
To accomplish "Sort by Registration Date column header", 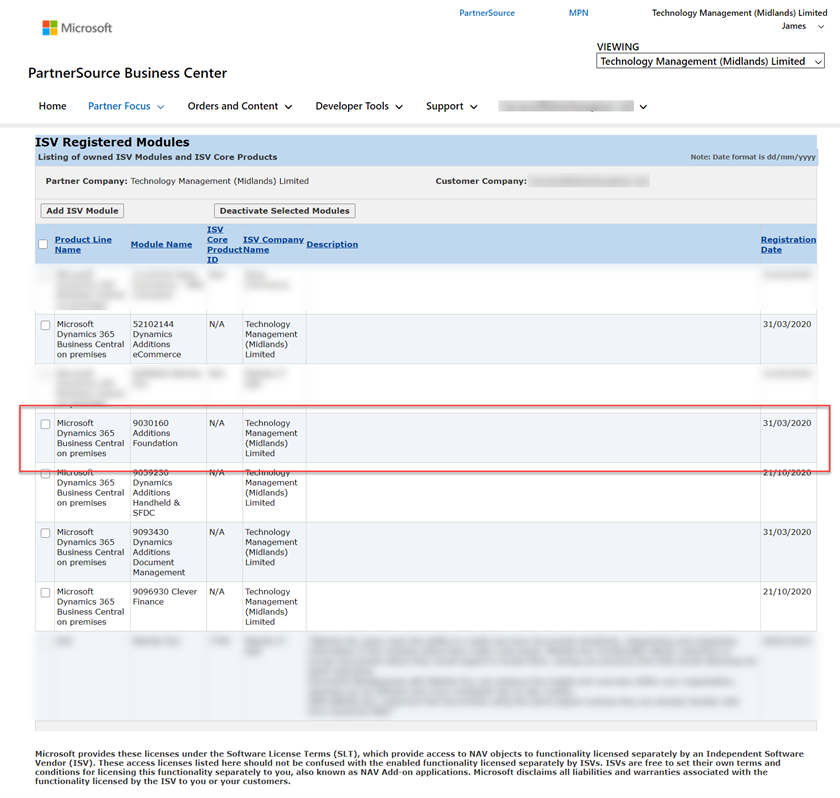I will click(788, 244).
